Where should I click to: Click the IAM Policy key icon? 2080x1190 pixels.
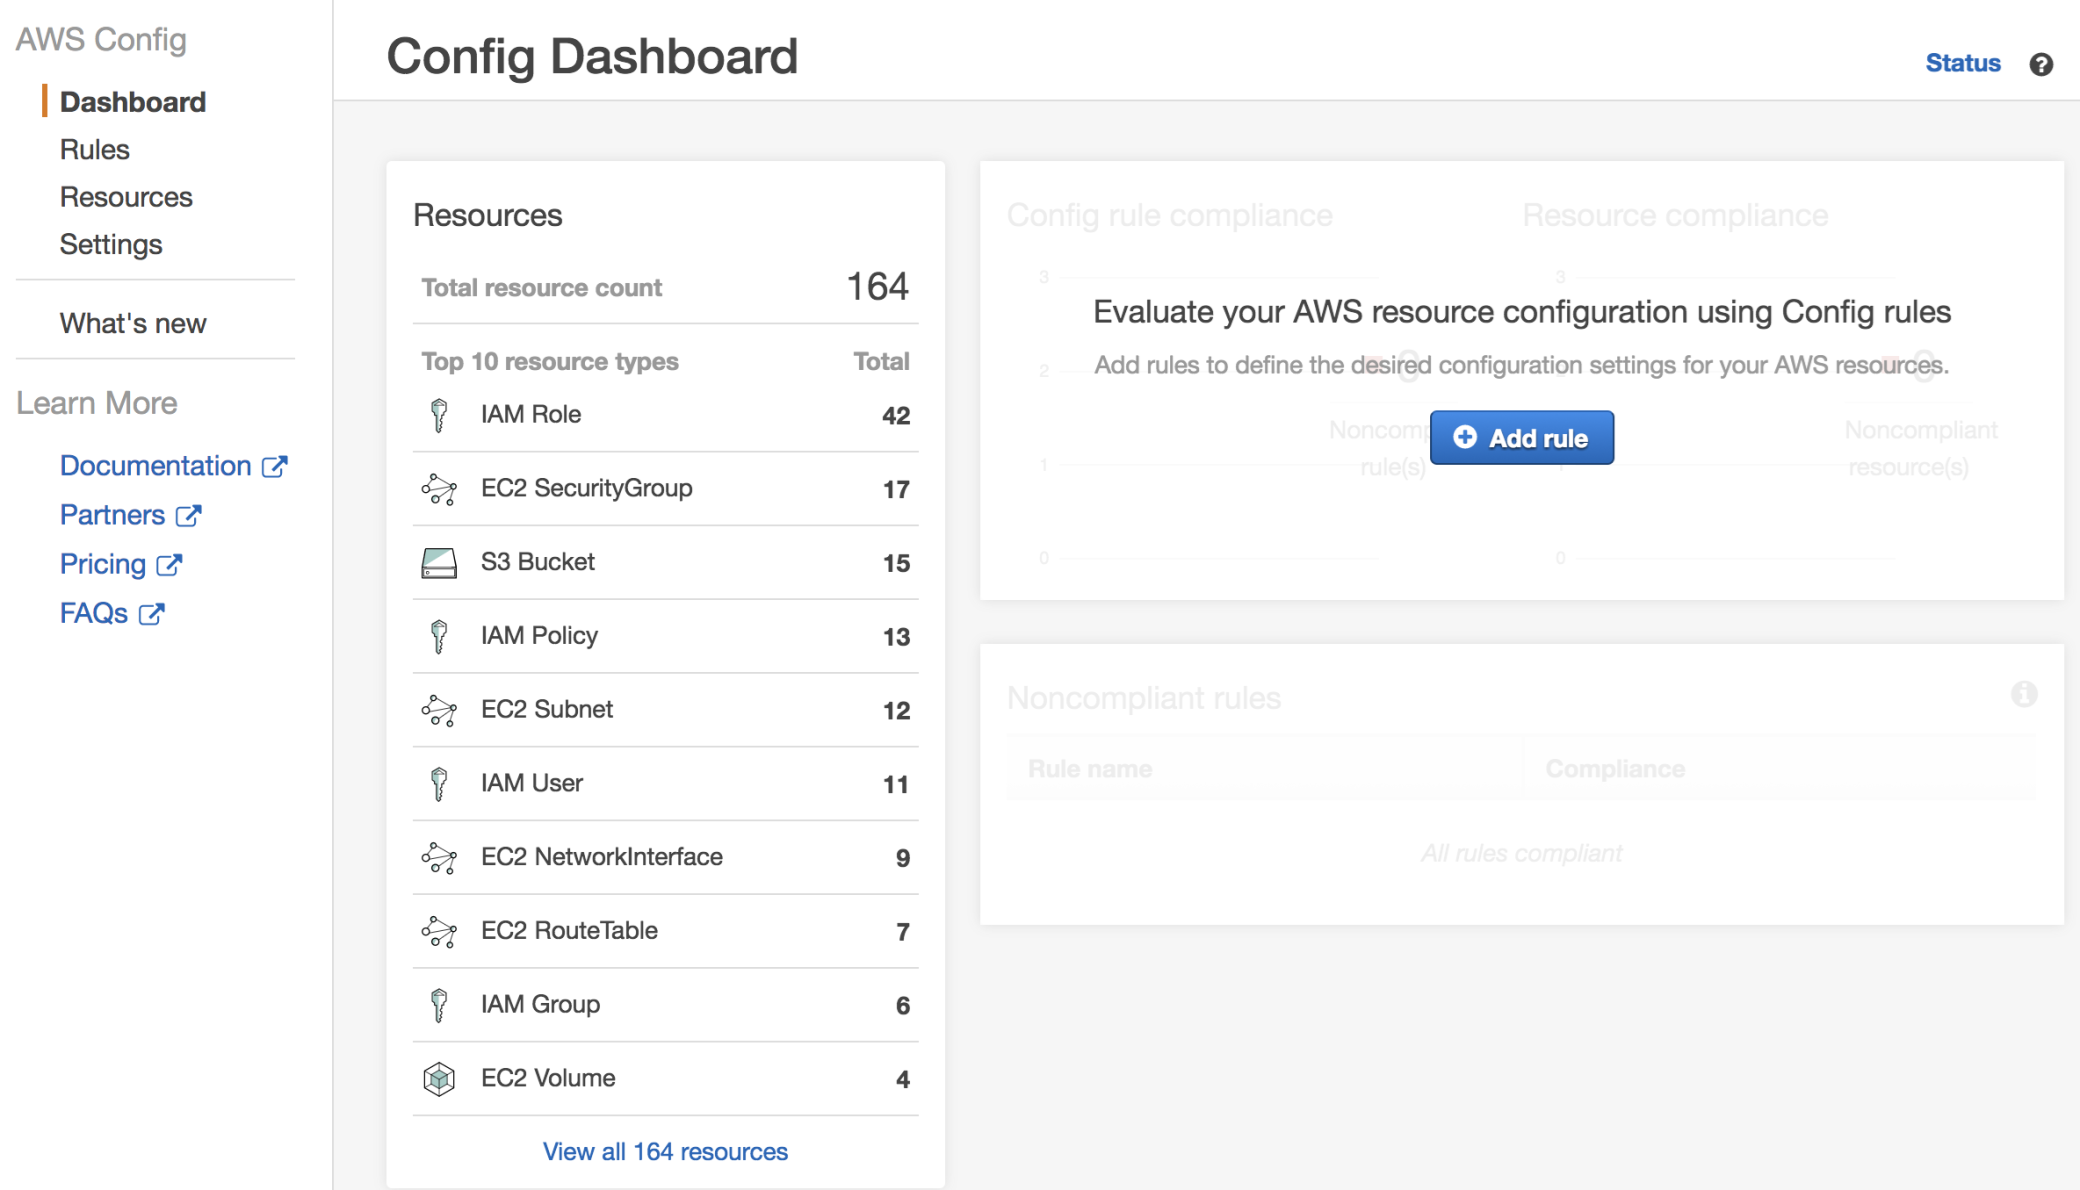(x=439, y=636)
